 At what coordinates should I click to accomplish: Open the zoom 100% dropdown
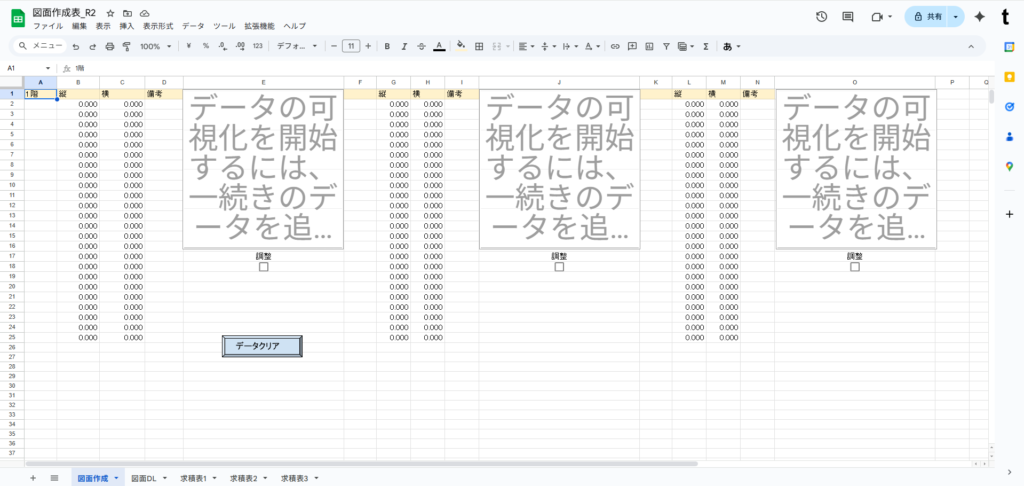[x=155, y=46]
